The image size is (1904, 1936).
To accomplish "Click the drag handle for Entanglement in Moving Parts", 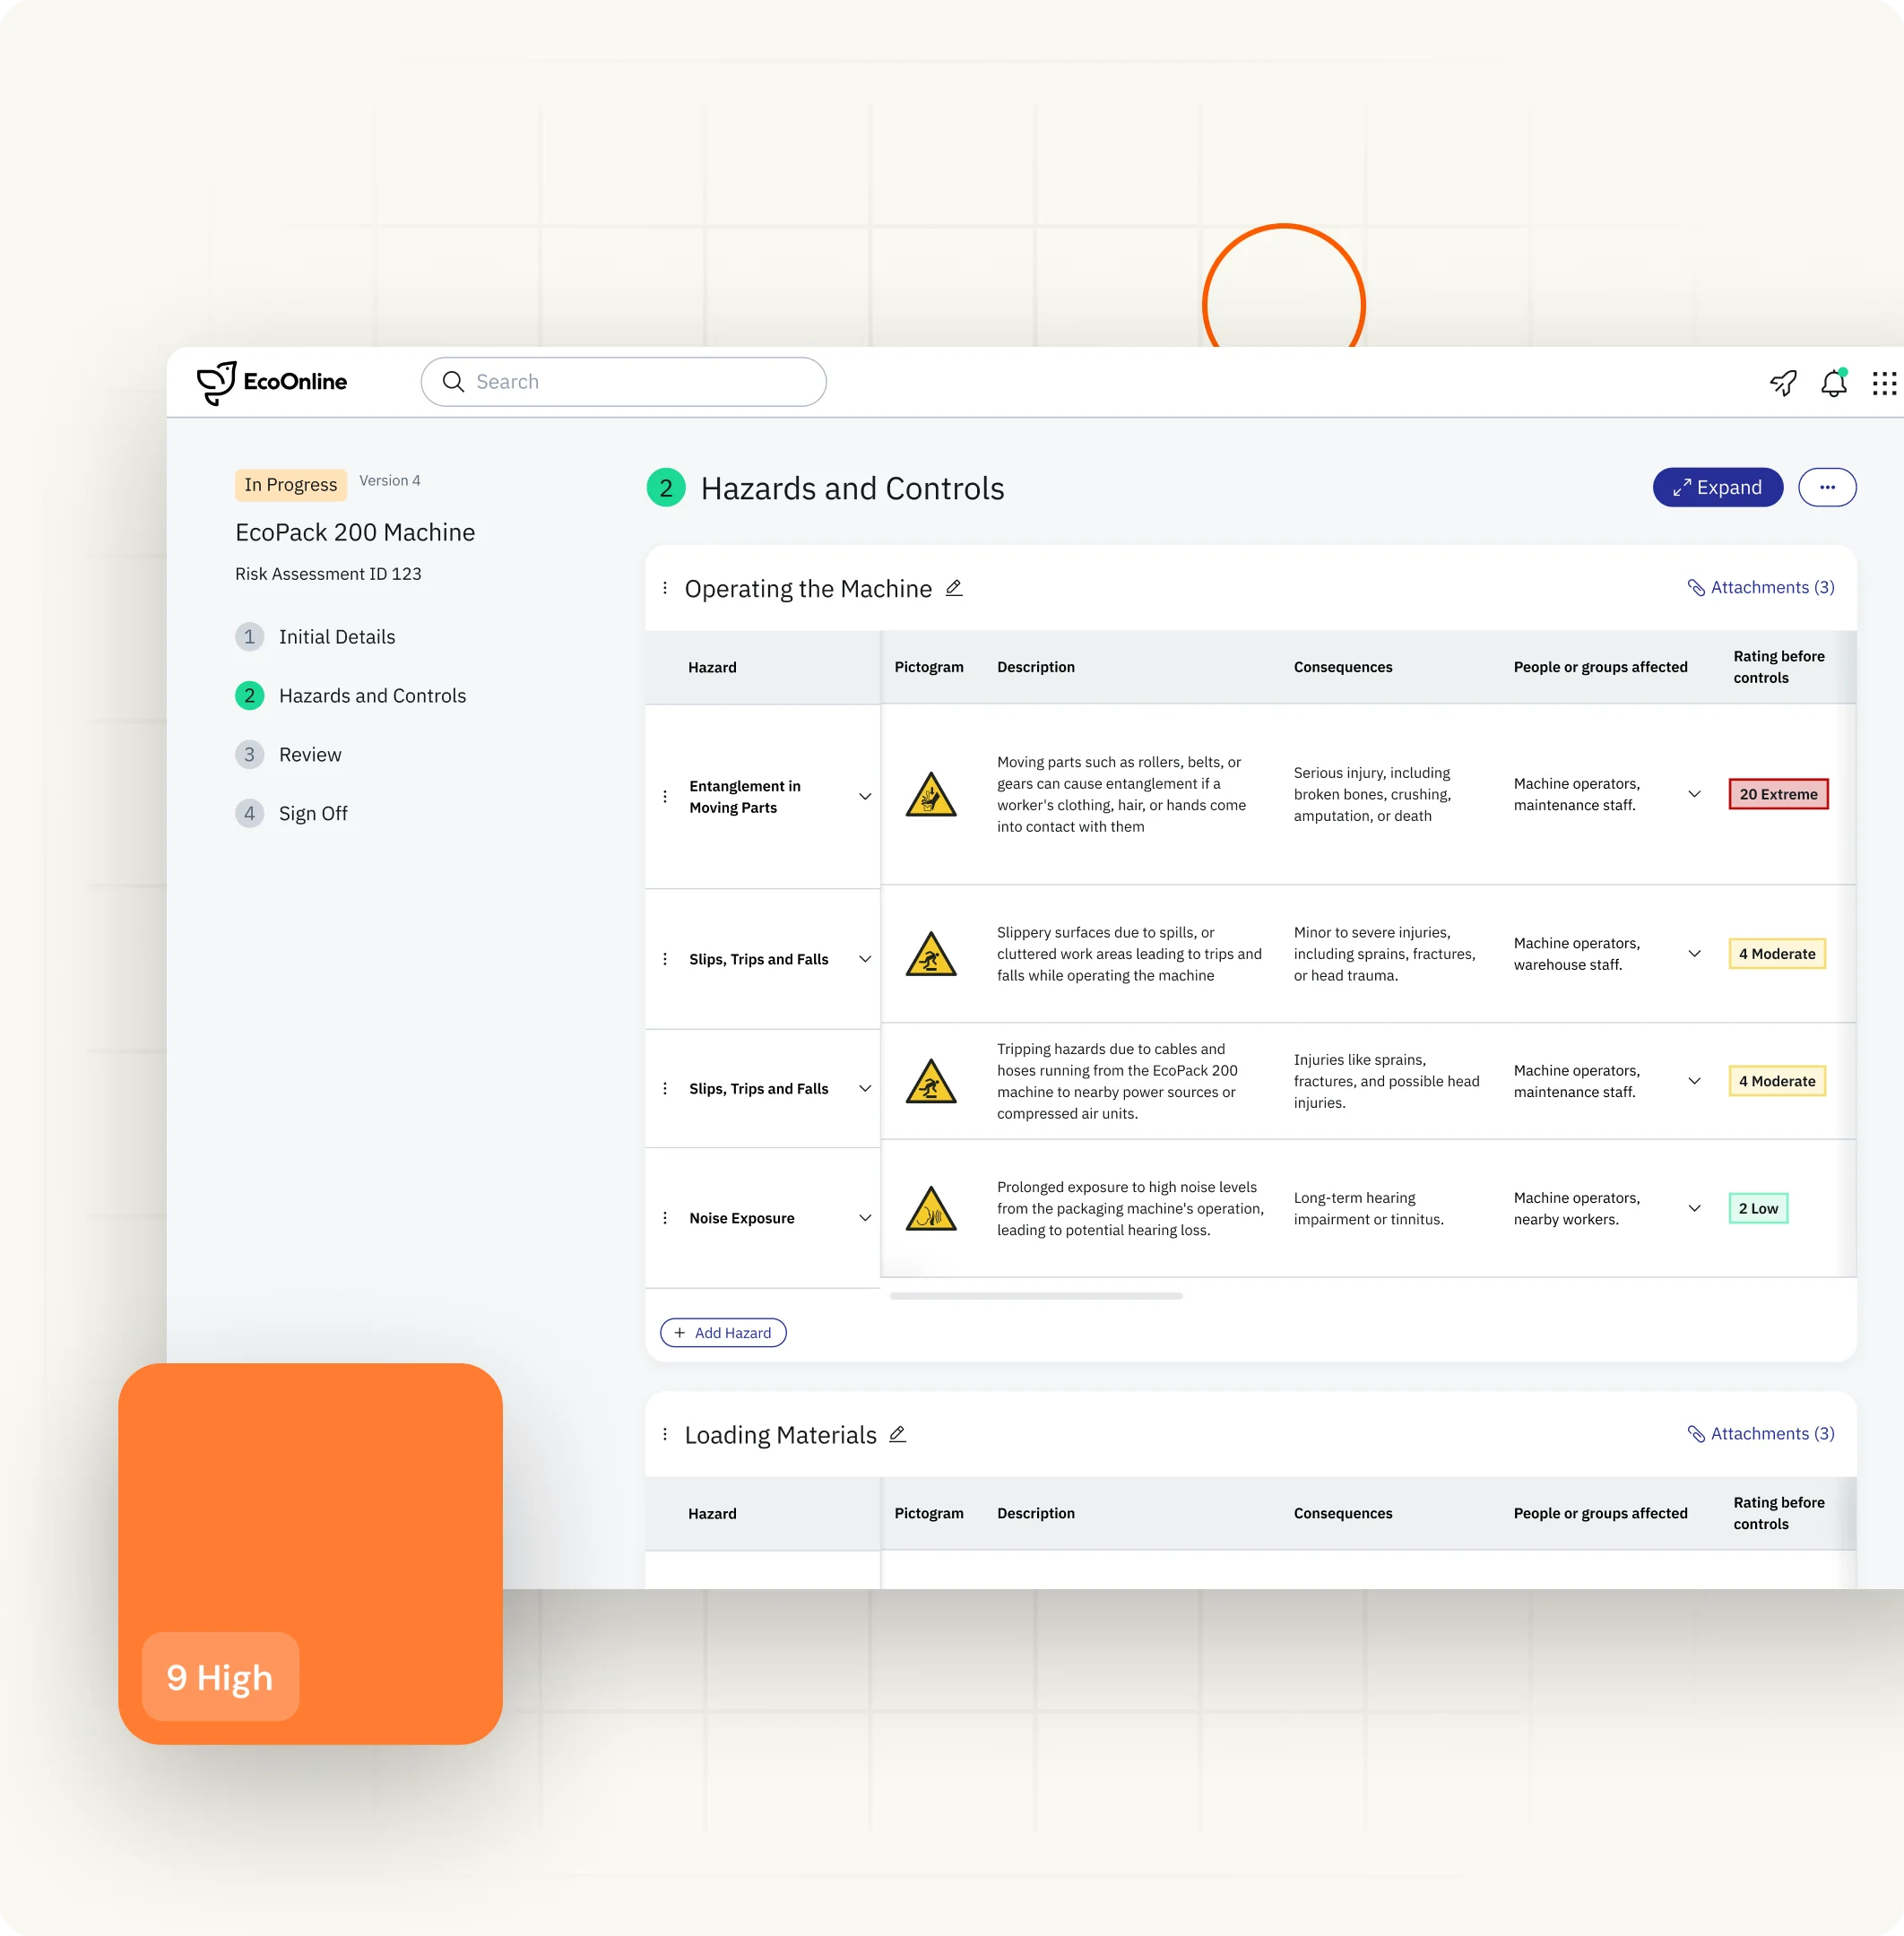I will tap(665, 796).
